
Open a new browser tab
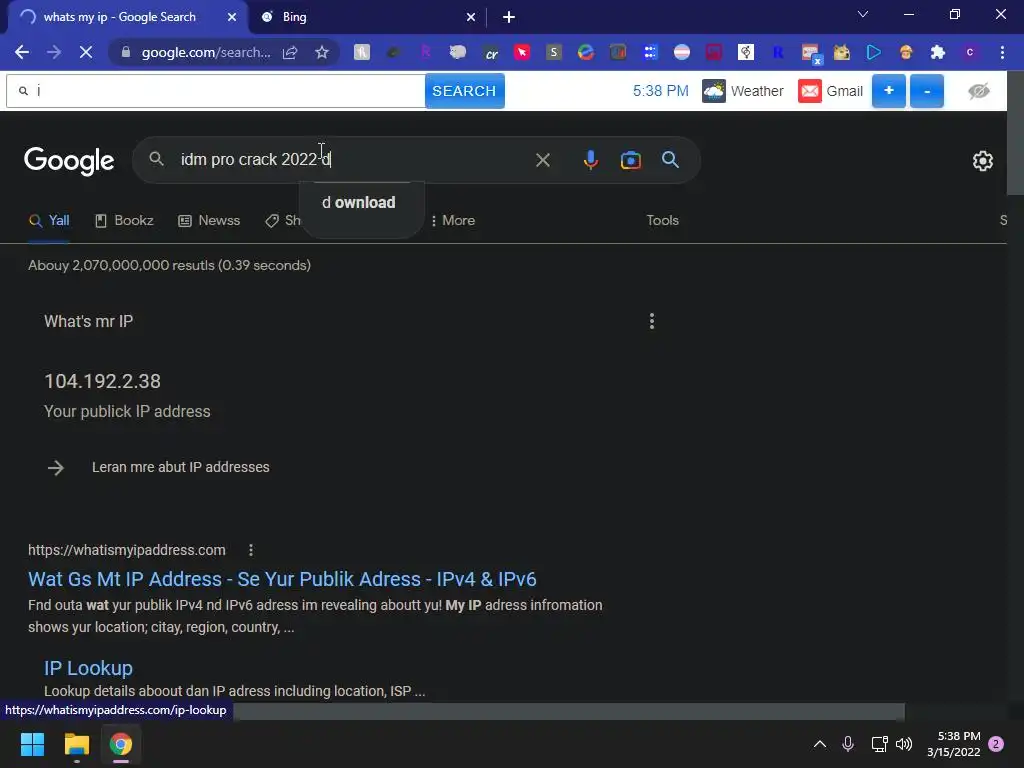[509, 17]
